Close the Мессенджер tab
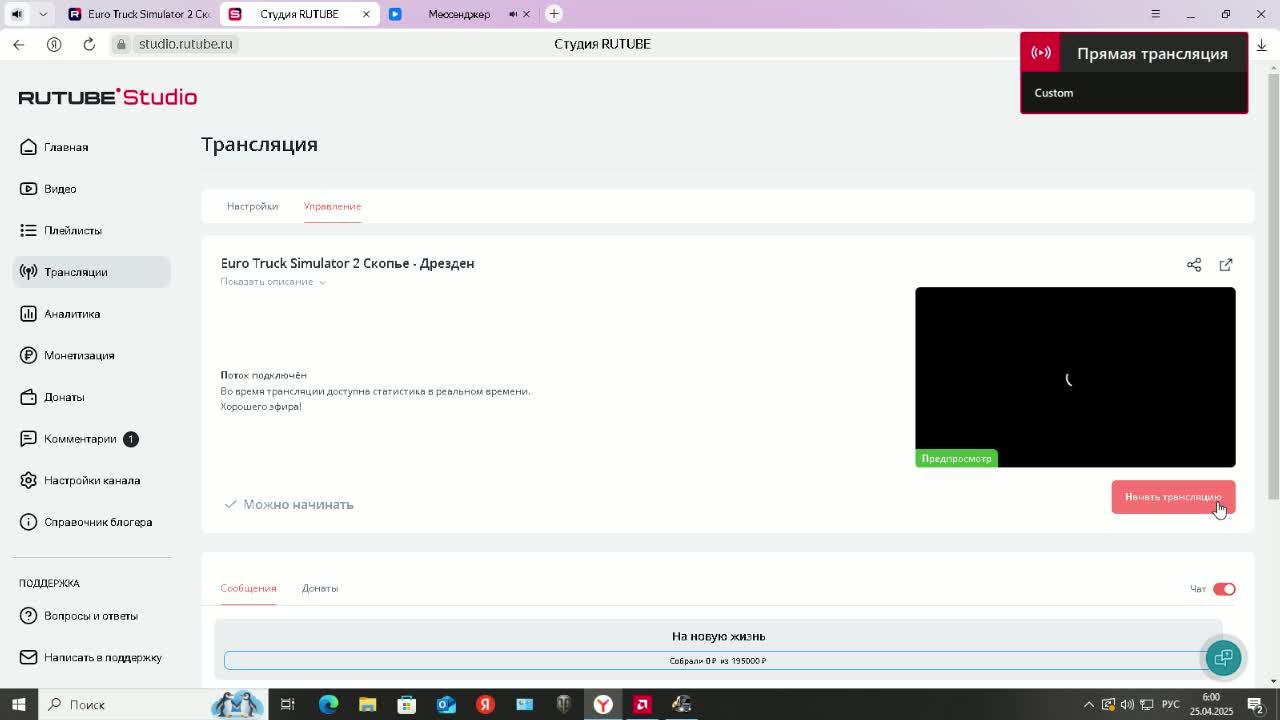This screenshot has height=720, width=1280. pyautogui.click(x=527, y=14)
